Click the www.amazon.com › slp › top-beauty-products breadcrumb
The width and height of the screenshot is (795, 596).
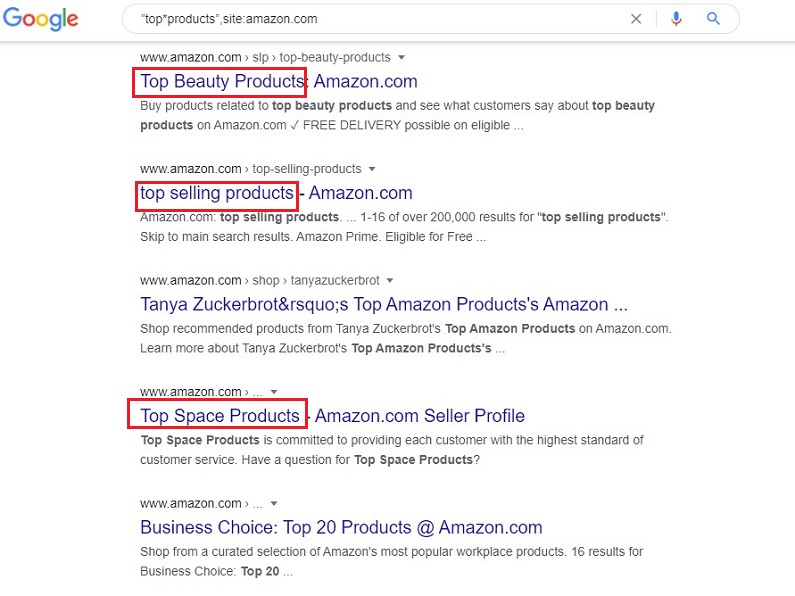click(x=265, y=57)
